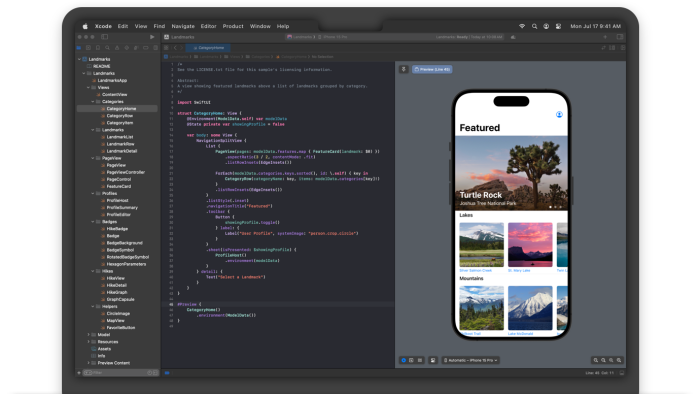Viewport: 700px width, 394px height.
Task: Click the iPhone 15 Pro run destination
Action: pyautogui.click(x=333, y=37)
